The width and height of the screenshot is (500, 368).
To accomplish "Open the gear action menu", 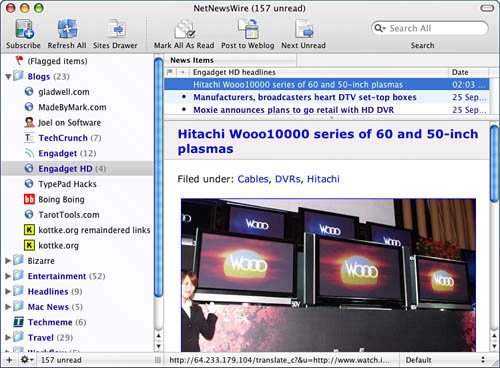I will click(26, 360).
